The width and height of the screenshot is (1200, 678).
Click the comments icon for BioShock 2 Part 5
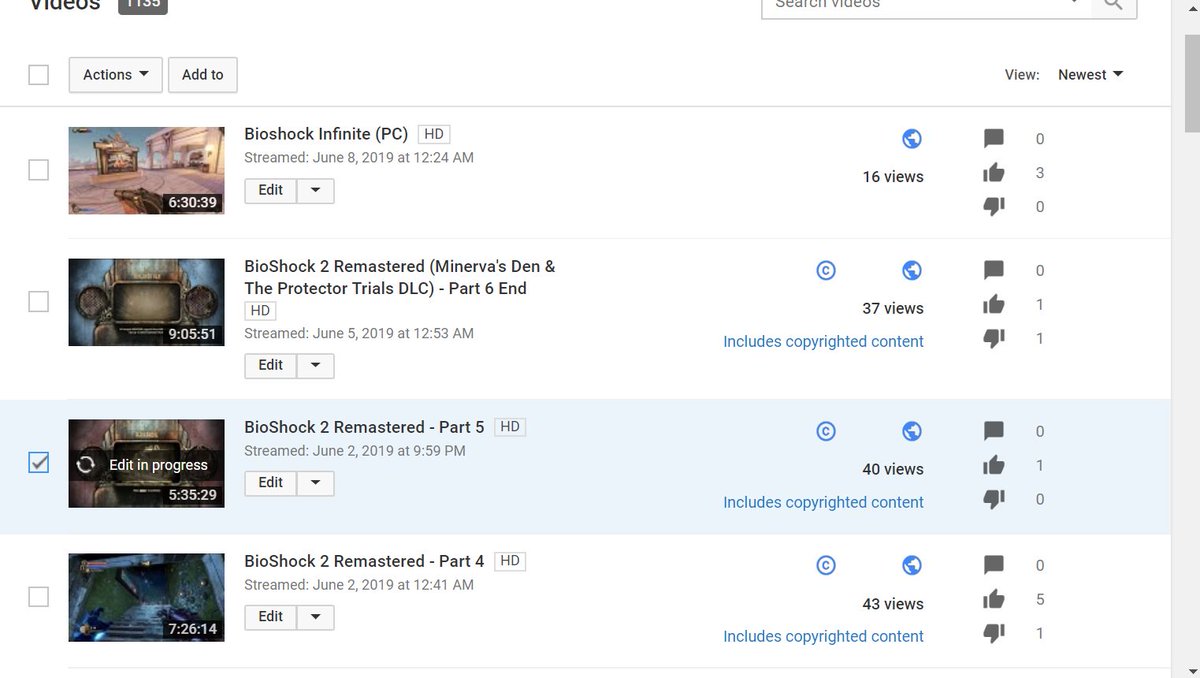click(993, 431)
